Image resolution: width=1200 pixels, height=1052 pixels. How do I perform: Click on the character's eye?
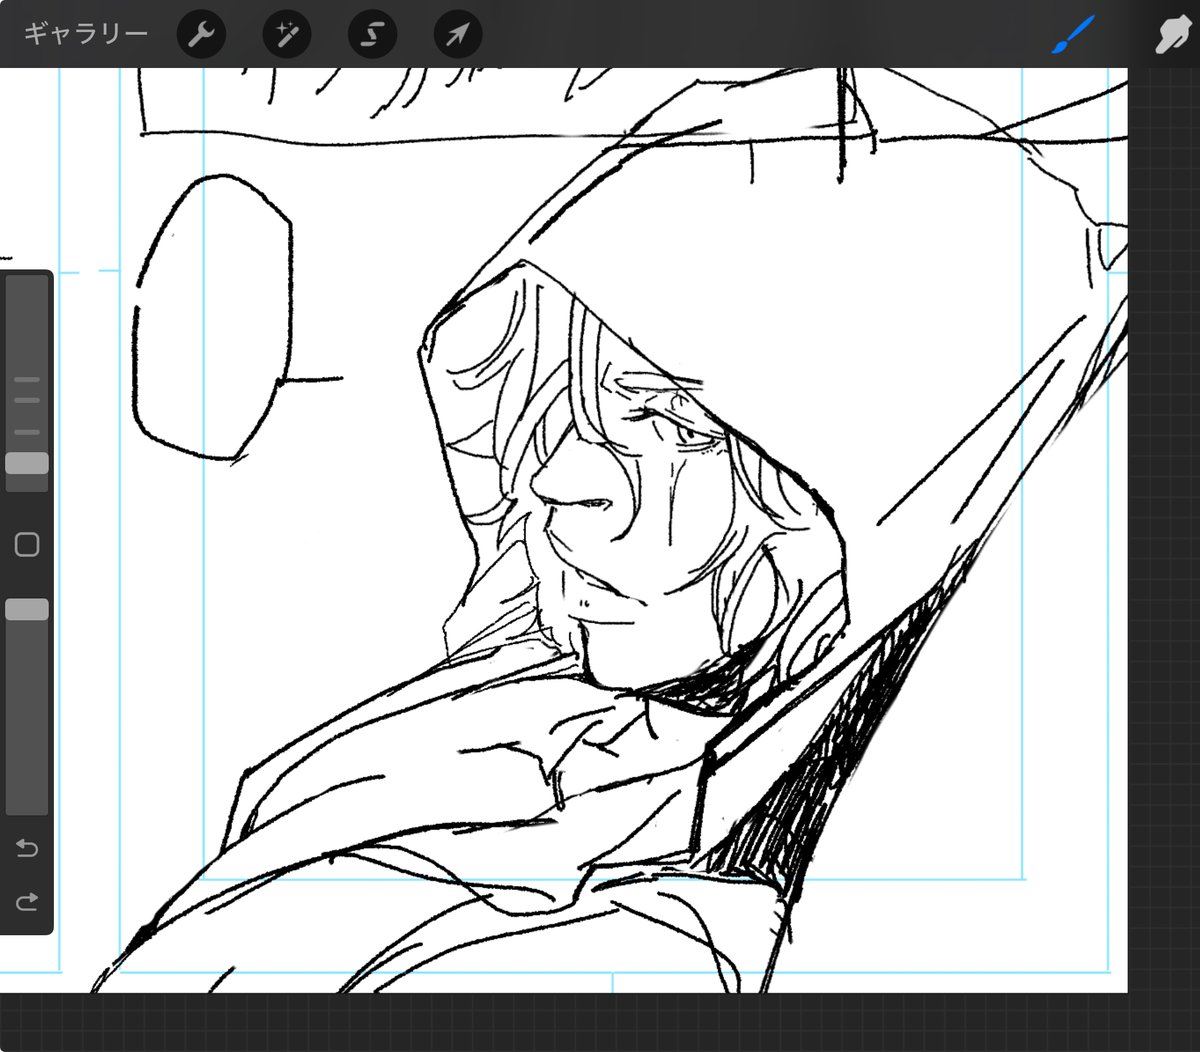coord(688,433)
